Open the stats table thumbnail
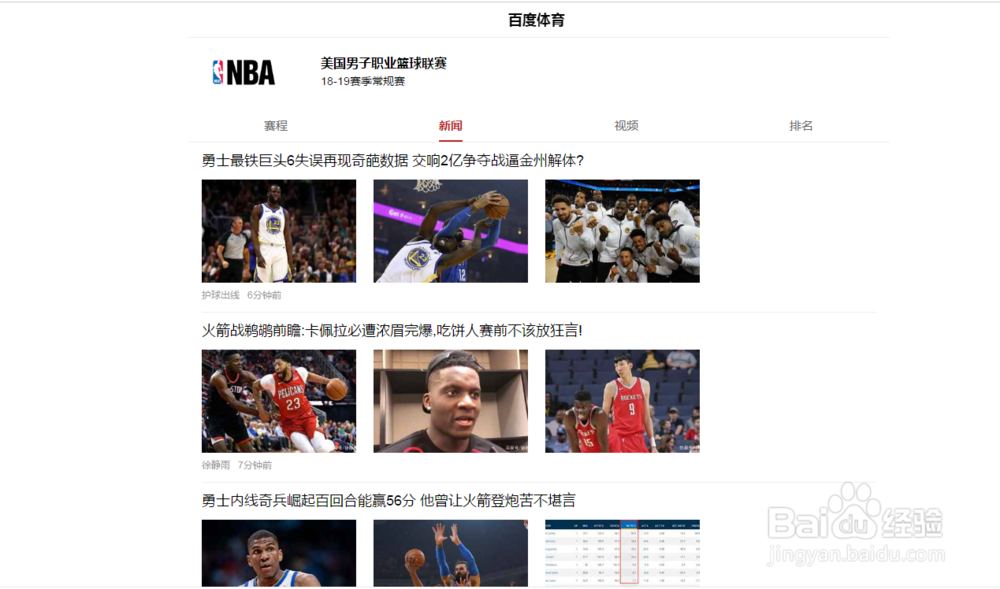Screen dimensions: 1000x589 (x=622, y=553)
